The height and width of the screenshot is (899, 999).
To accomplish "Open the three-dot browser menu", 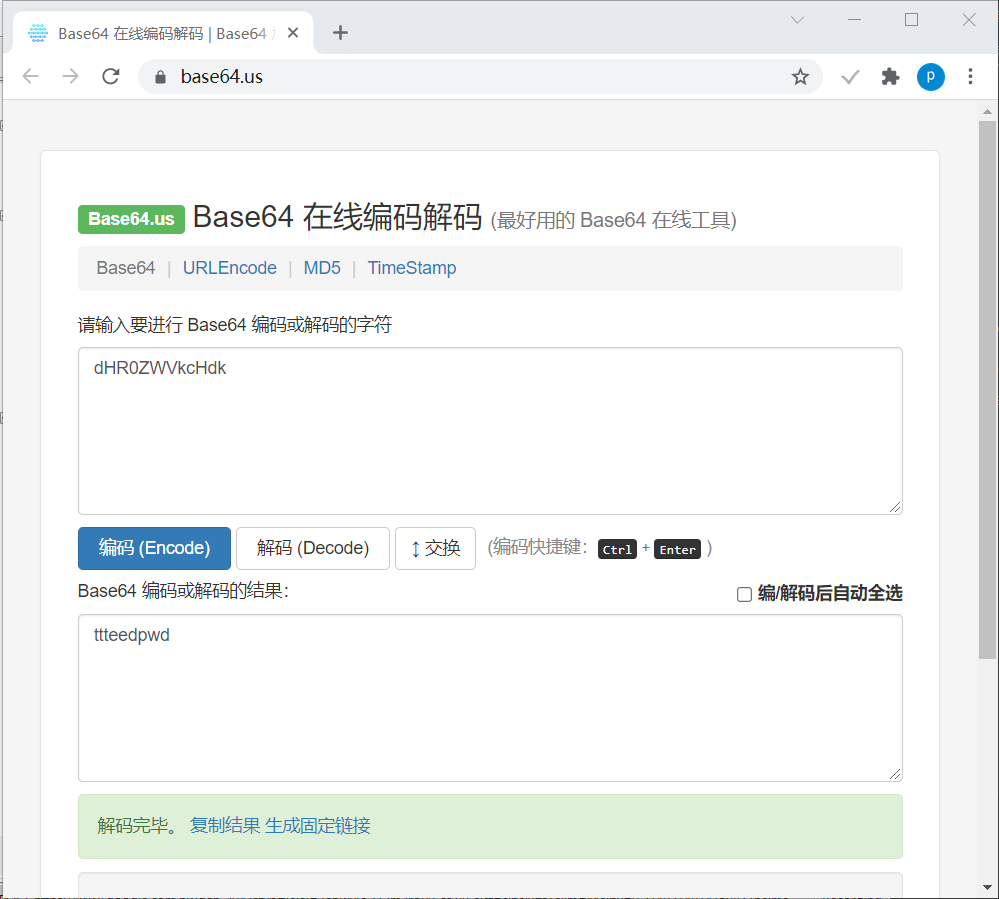I will tap(971, 76).
